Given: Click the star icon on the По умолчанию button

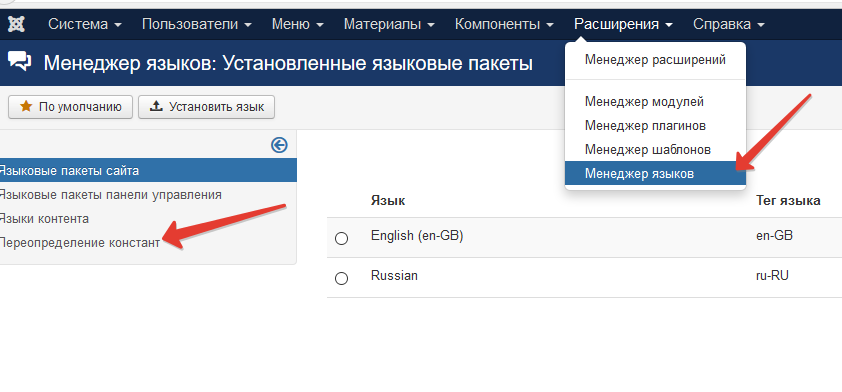Looking at the screenshot, I should click(x=26, y=106).
